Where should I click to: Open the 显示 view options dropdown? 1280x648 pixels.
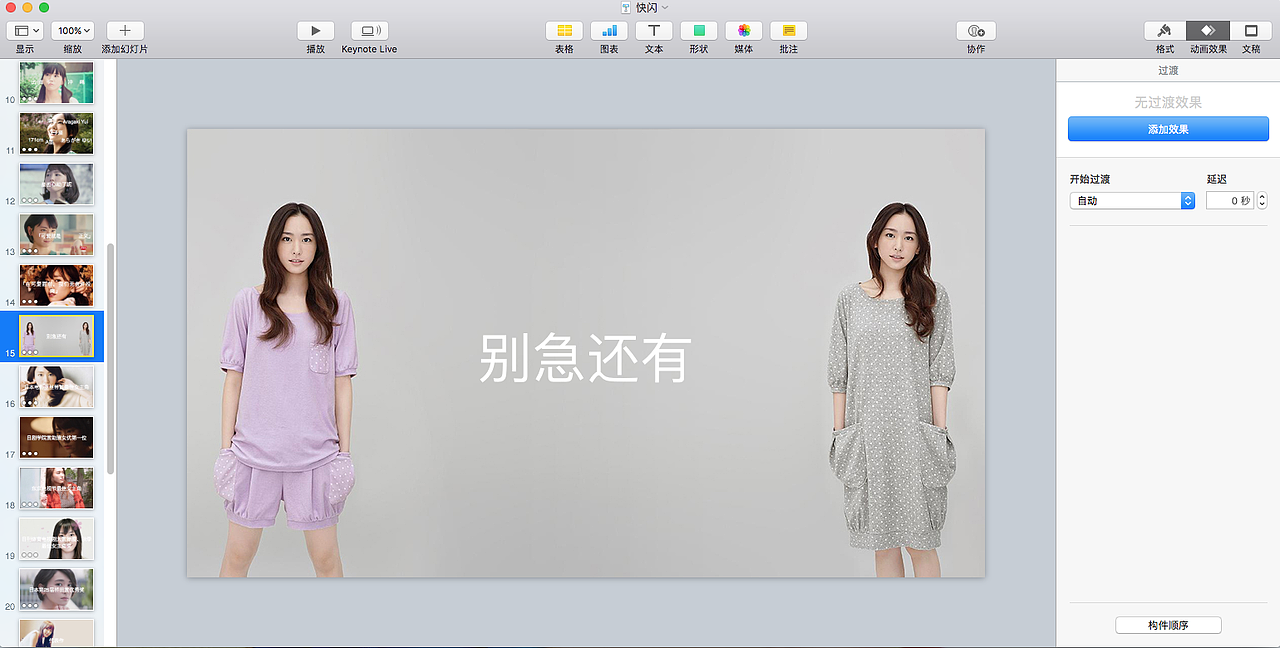[x=24, y=30]
